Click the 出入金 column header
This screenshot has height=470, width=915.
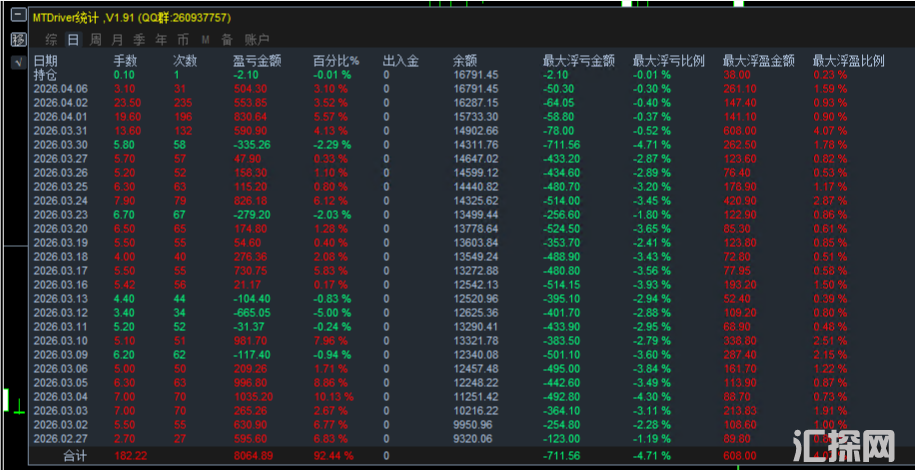coord(401,61)
